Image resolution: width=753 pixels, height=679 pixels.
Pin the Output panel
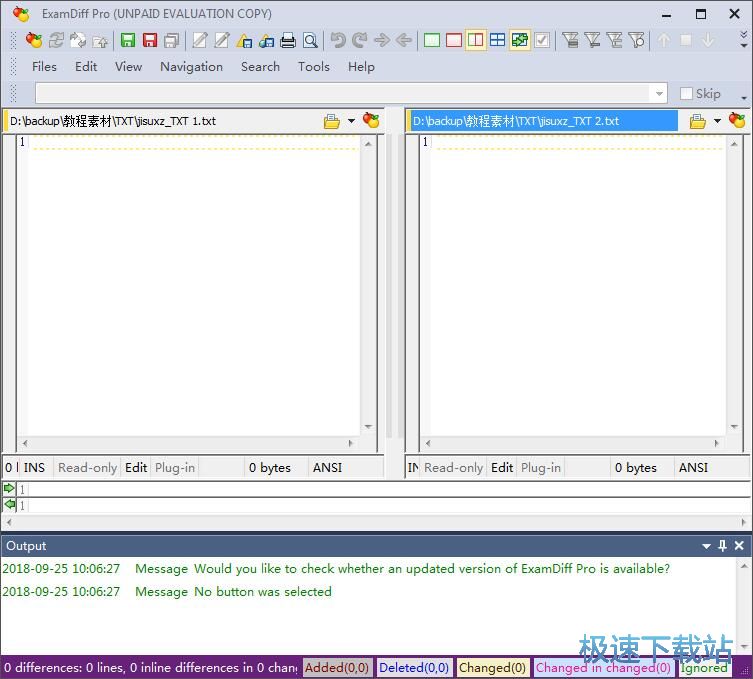tap(722, 546)
